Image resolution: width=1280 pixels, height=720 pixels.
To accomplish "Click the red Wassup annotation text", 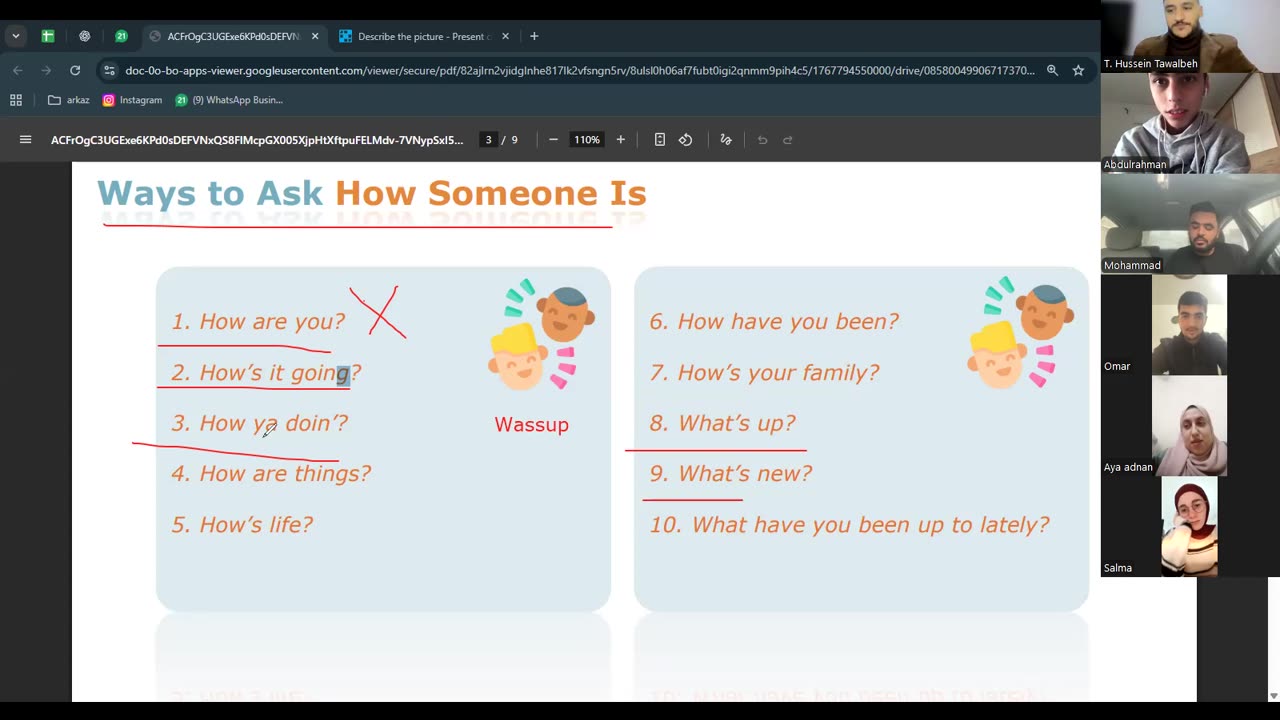I will 531,424.
